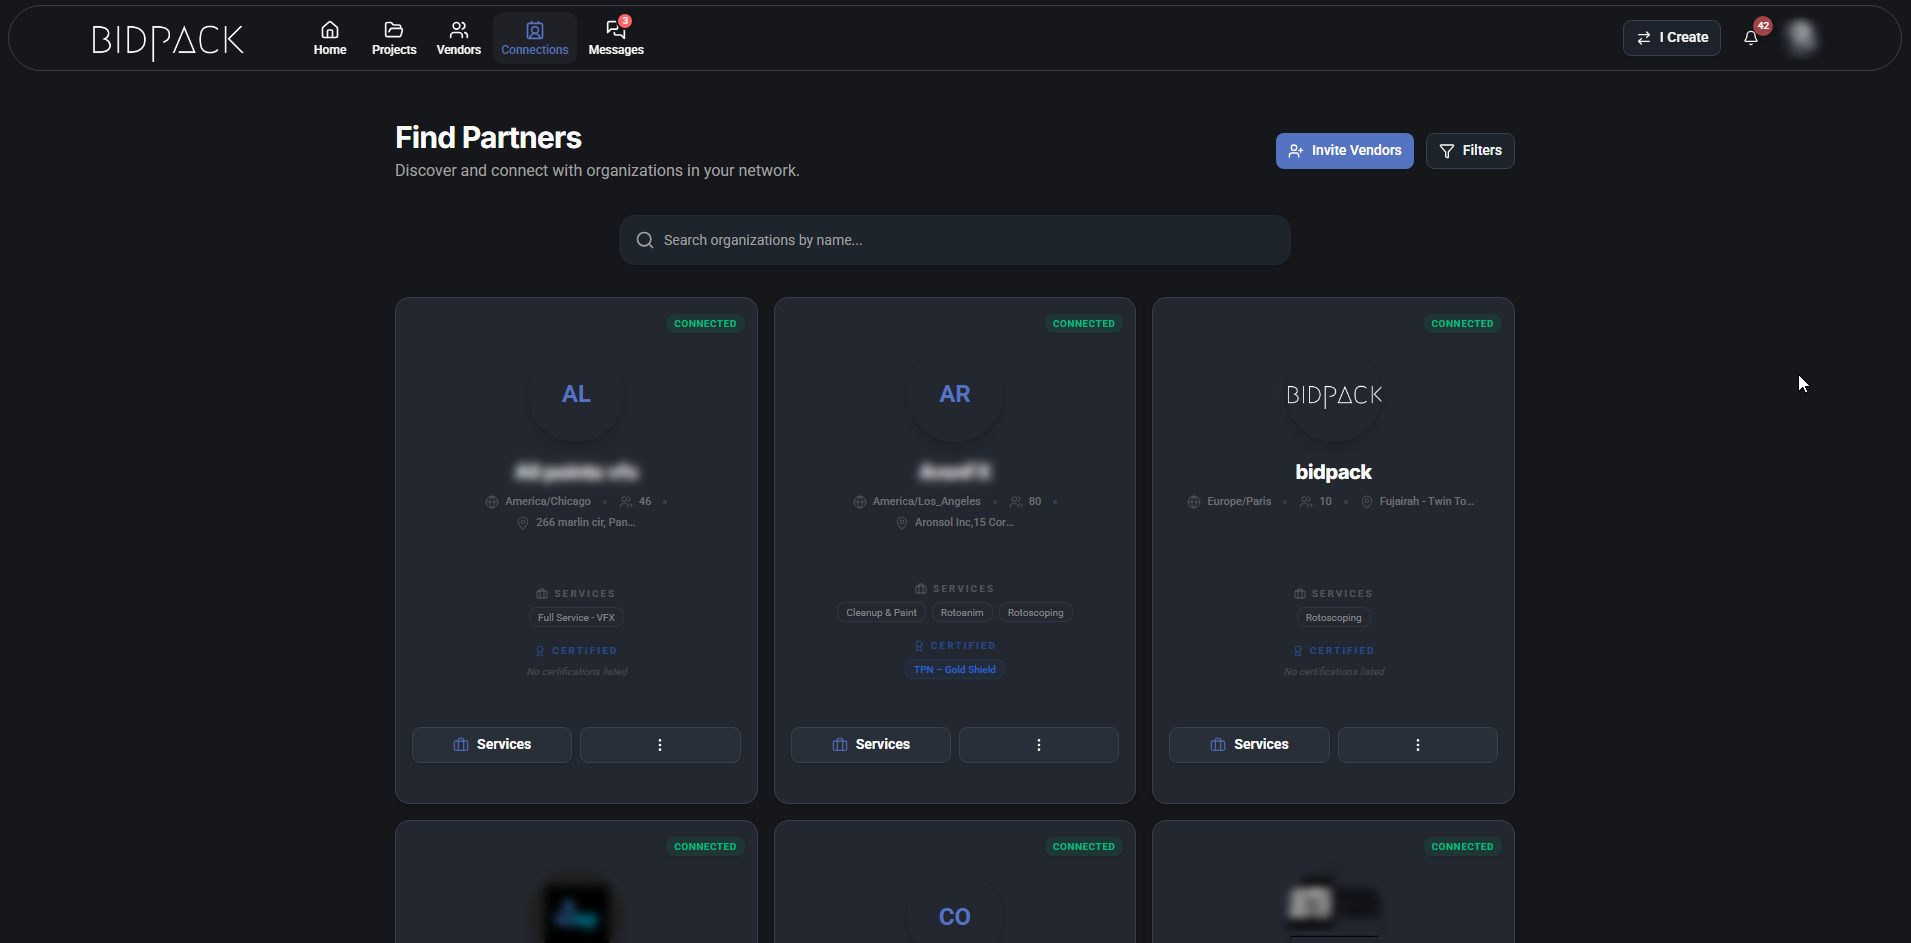Open more options menu on AR card
Viewport: 1911px width, 943px height.
1038,745
